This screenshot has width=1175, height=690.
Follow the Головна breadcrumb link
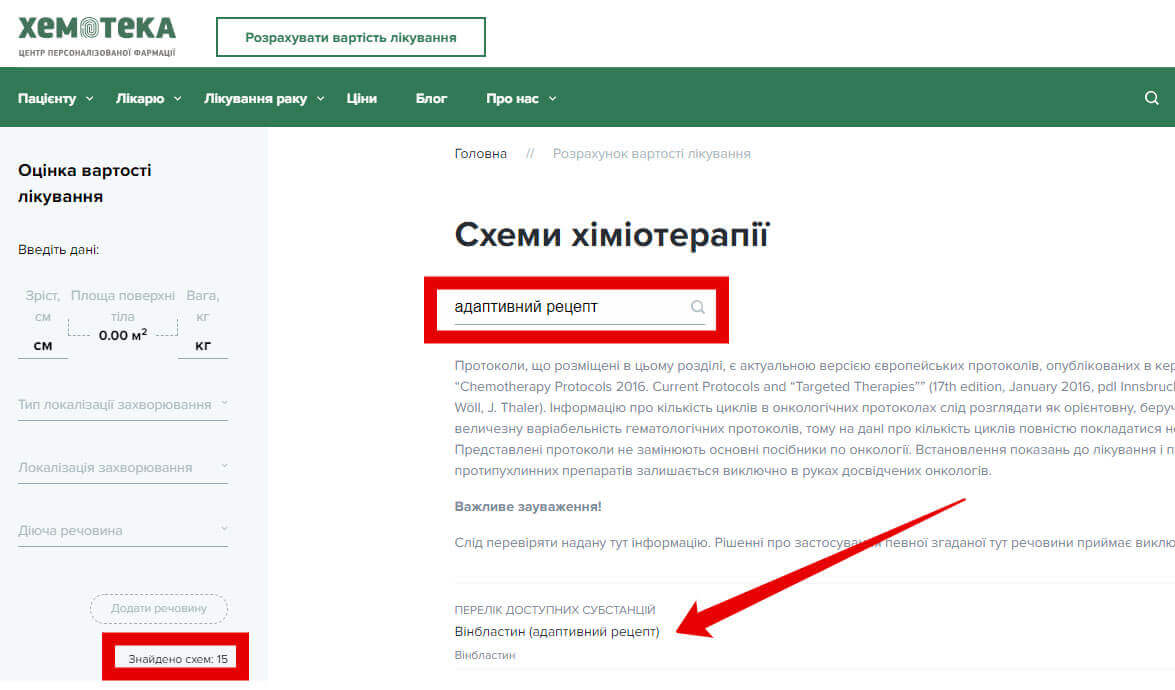[480, 153]
